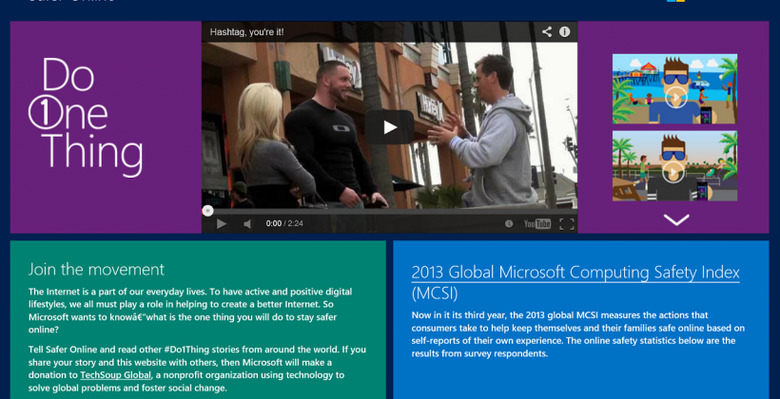Open the video info icon in the header
Screen dimensions: 780x399
click(x=565, y=32)
